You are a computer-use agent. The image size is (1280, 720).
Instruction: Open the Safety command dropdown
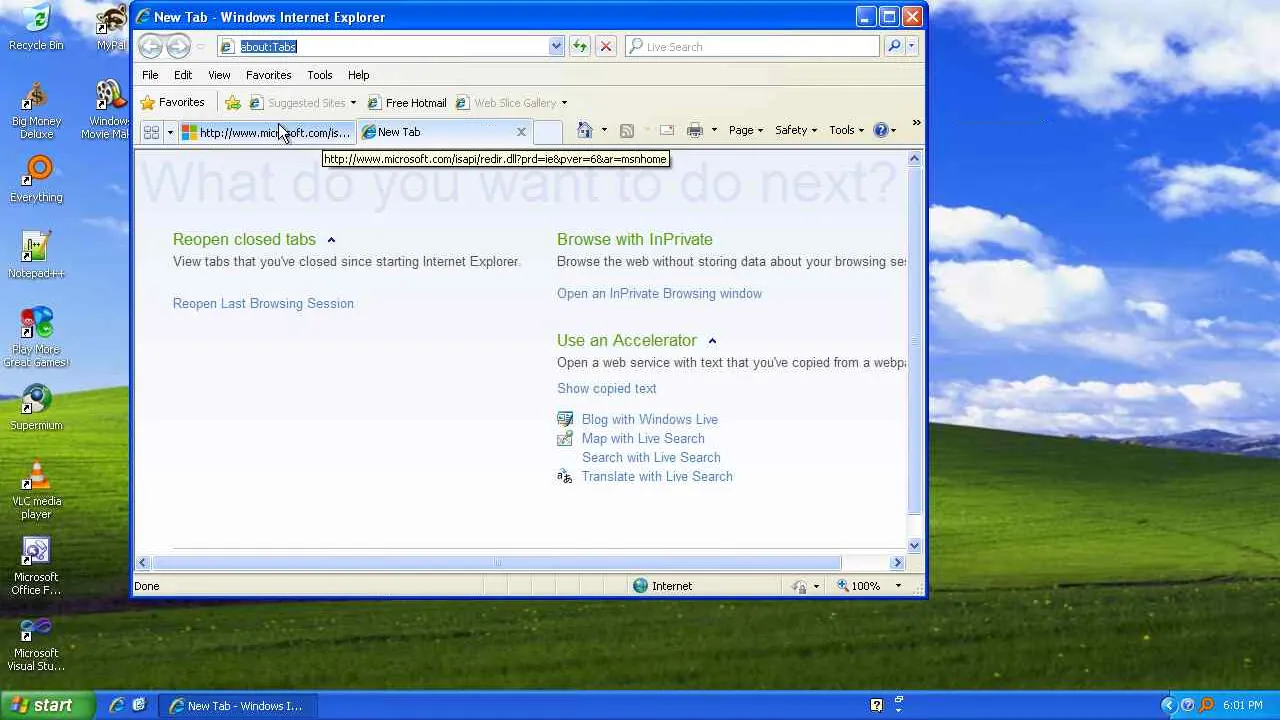tap(796, 130)
